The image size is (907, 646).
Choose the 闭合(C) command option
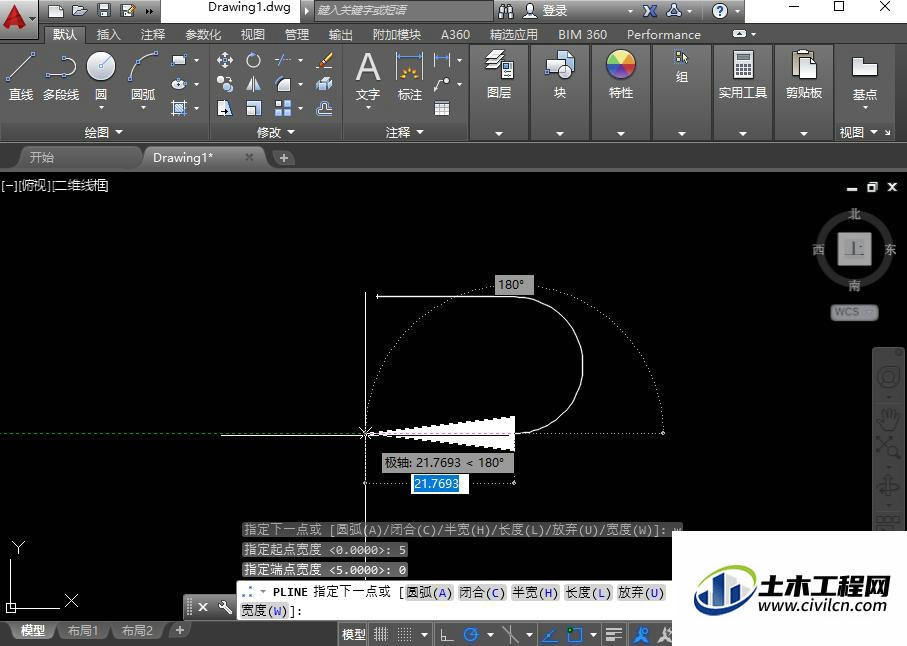point(482,593)
